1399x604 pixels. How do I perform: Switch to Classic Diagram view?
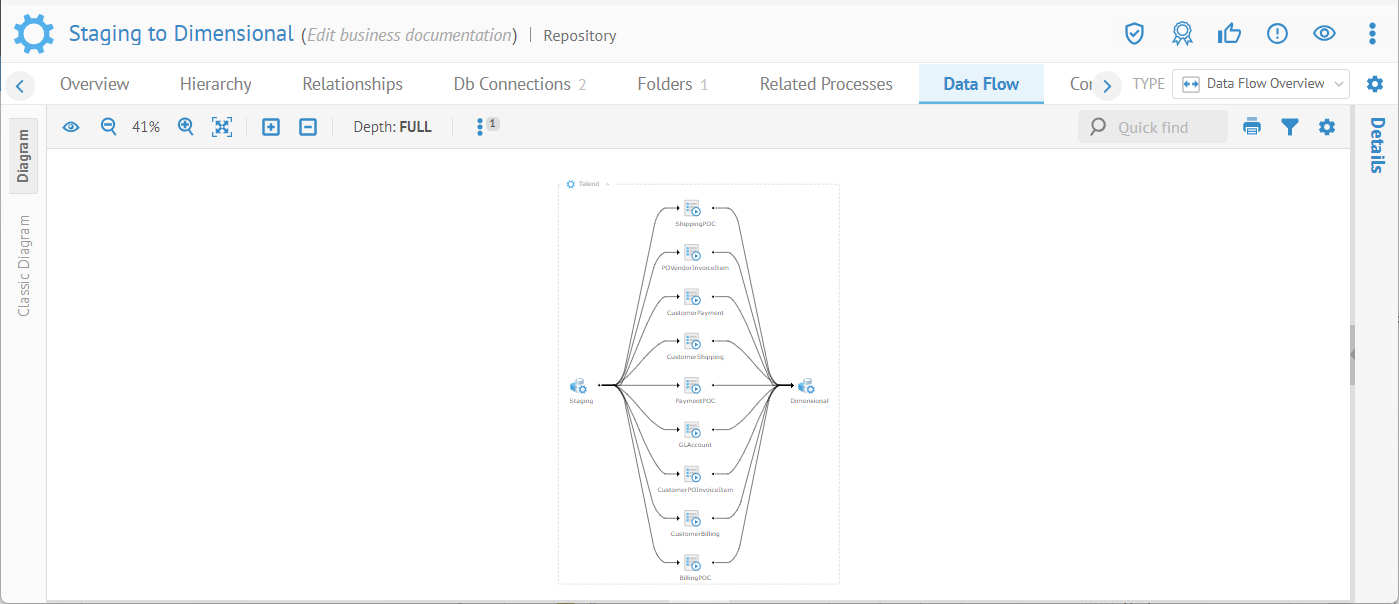[25, 265]
